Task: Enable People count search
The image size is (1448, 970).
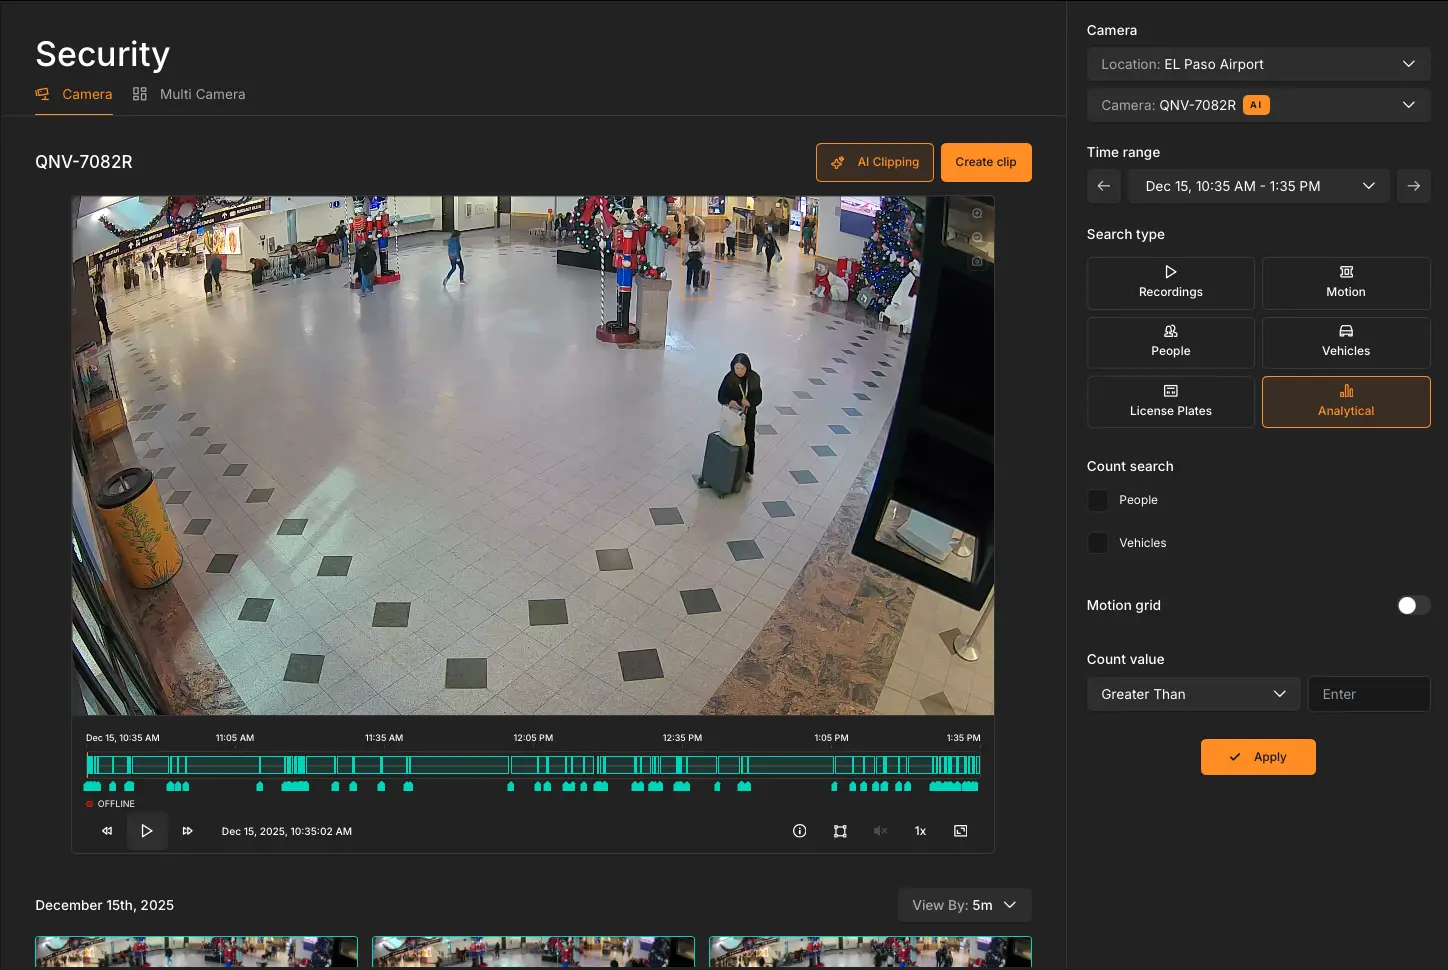Action: 1097,499
